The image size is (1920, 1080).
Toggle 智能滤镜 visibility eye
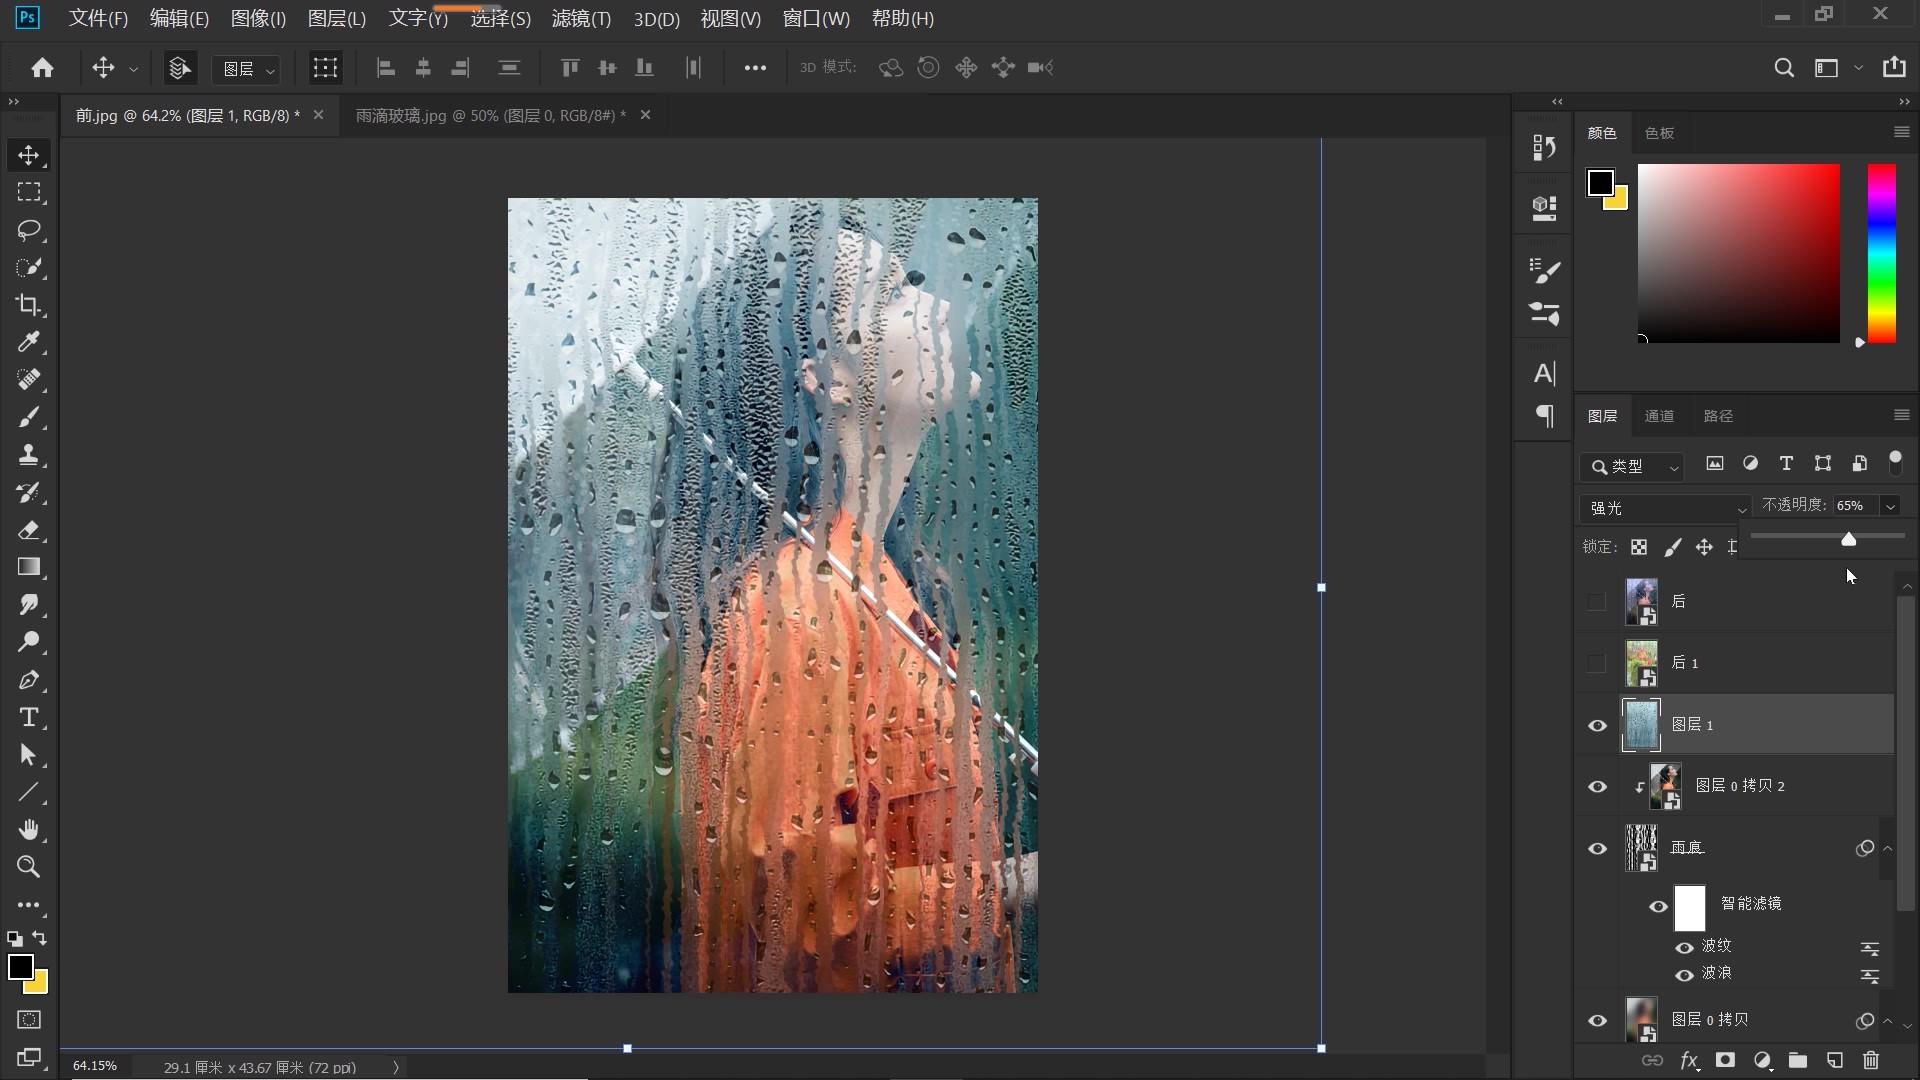(1658, 907)
